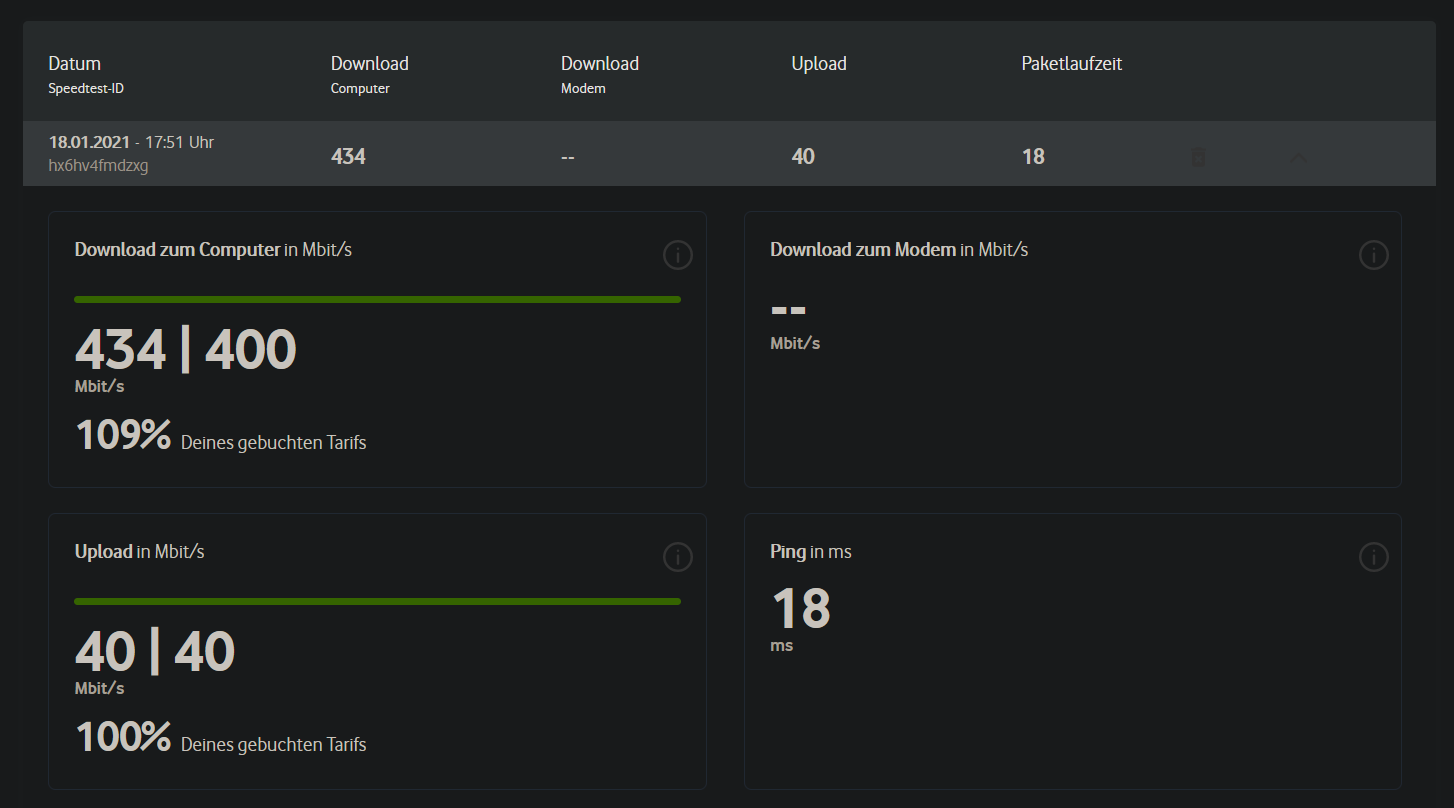
Task: Open info icon for Download zum Computer
Action: pos(677,256)
